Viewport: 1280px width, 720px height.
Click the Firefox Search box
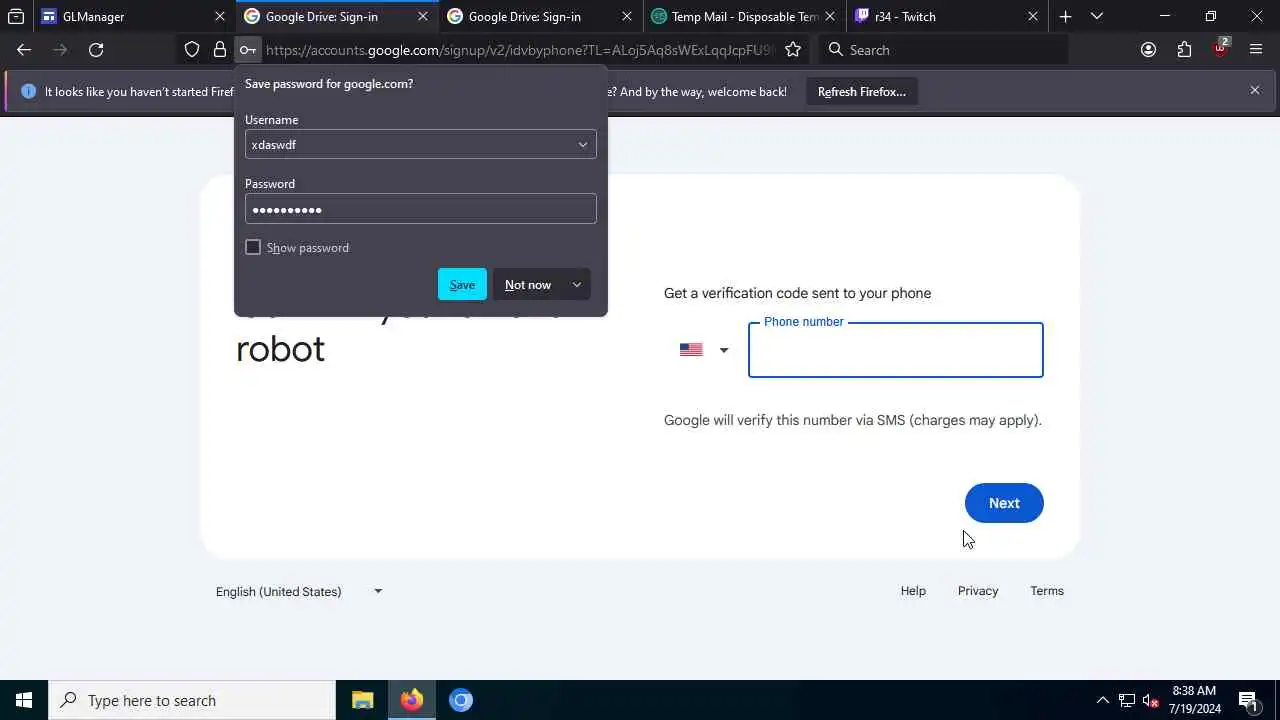tap(943, 50)
